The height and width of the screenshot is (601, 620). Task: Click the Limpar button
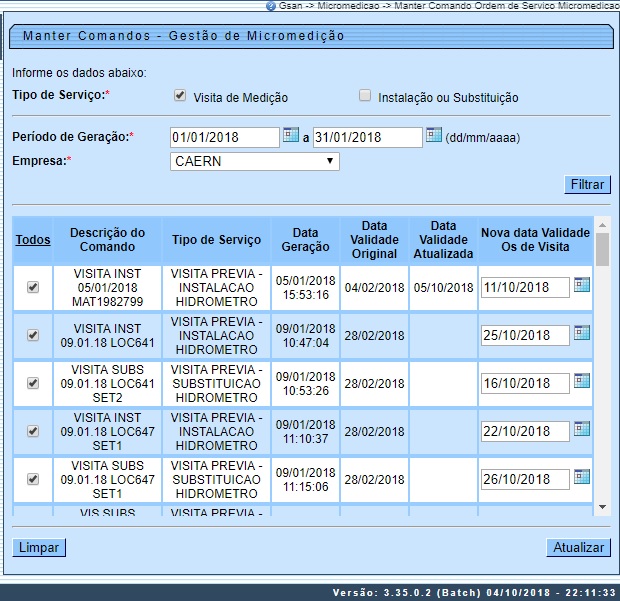pyautogui.click(x=39, y=547)
